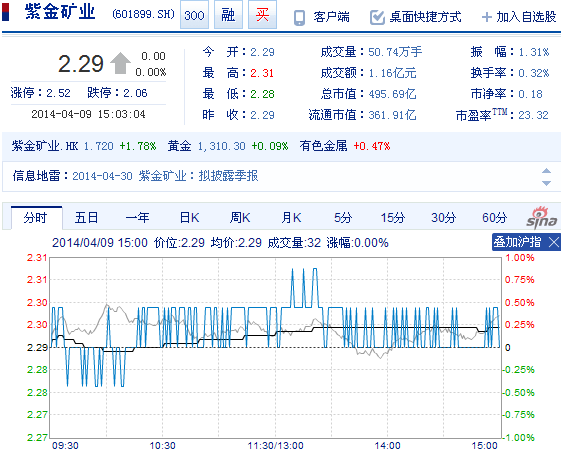
Task: Click the 11:30/13:00 time axis label
Action: click(x=275, y=446)
